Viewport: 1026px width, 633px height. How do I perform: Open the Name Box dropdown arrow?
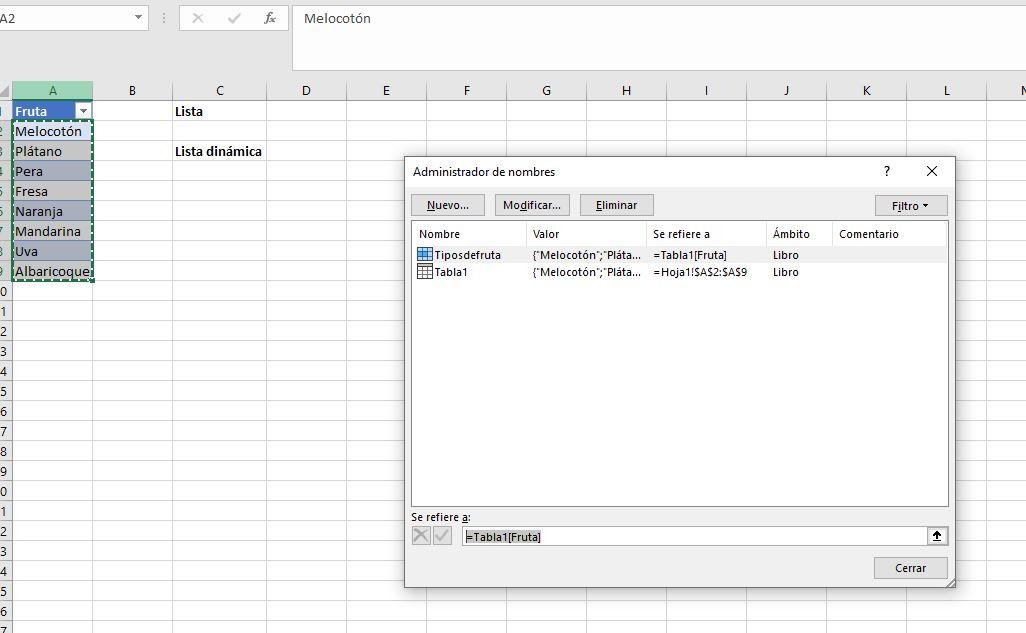137,18
